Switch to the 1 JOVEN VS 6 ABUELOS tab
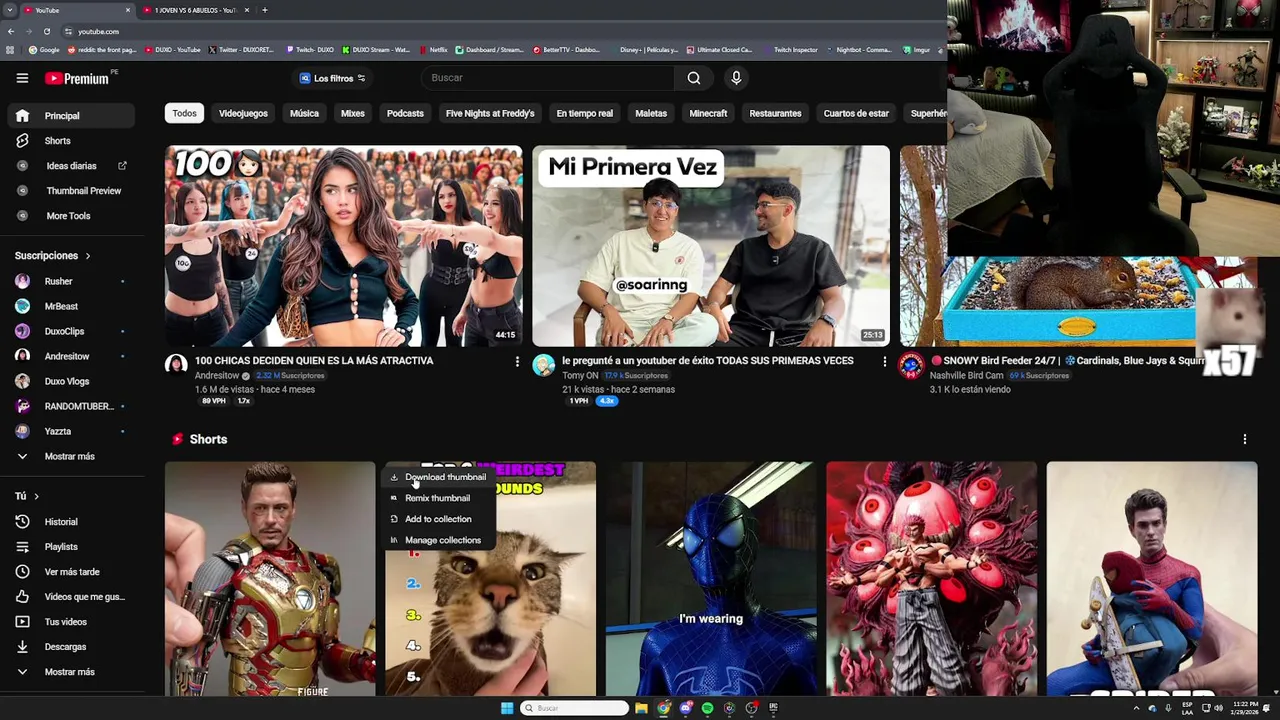The height and width of the screenshot is (720, 1280). 196,10
